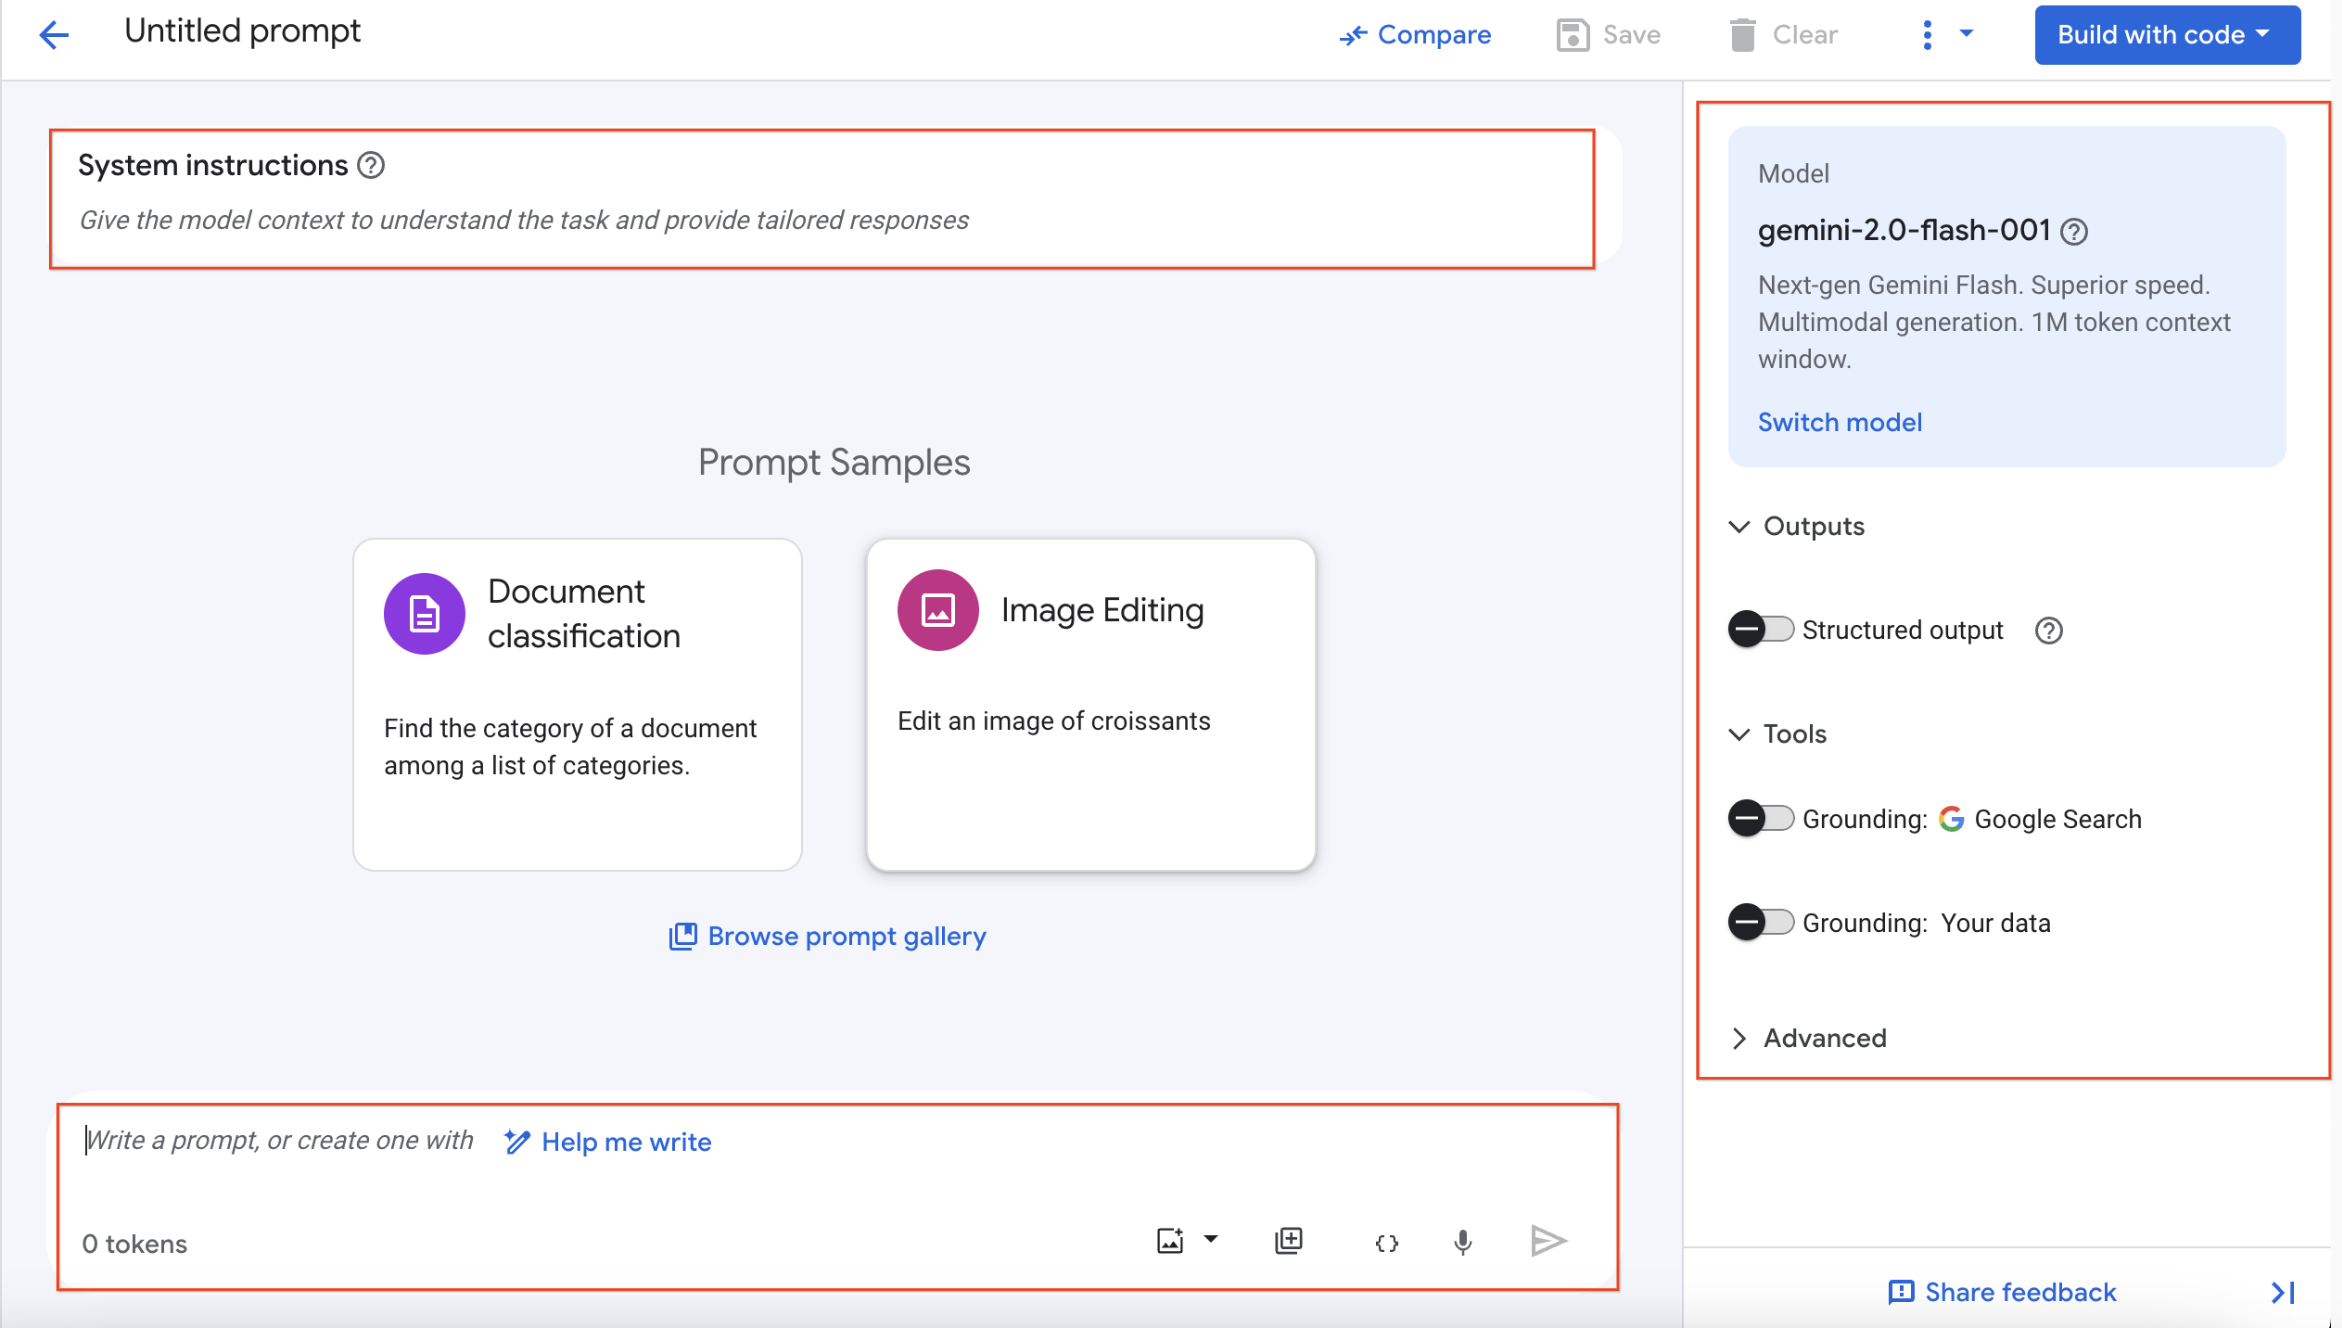Turn on Grounding with Your data

click(1760, 922)
